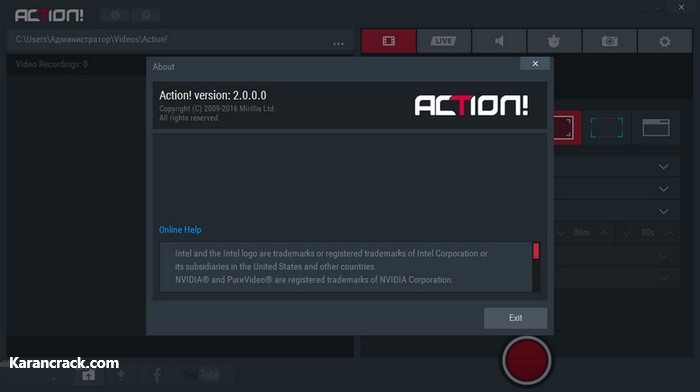The height and width of the screenshot is (392, 700).
Task: Click the 'All rights reserved.' text
Action: (189, 118)
